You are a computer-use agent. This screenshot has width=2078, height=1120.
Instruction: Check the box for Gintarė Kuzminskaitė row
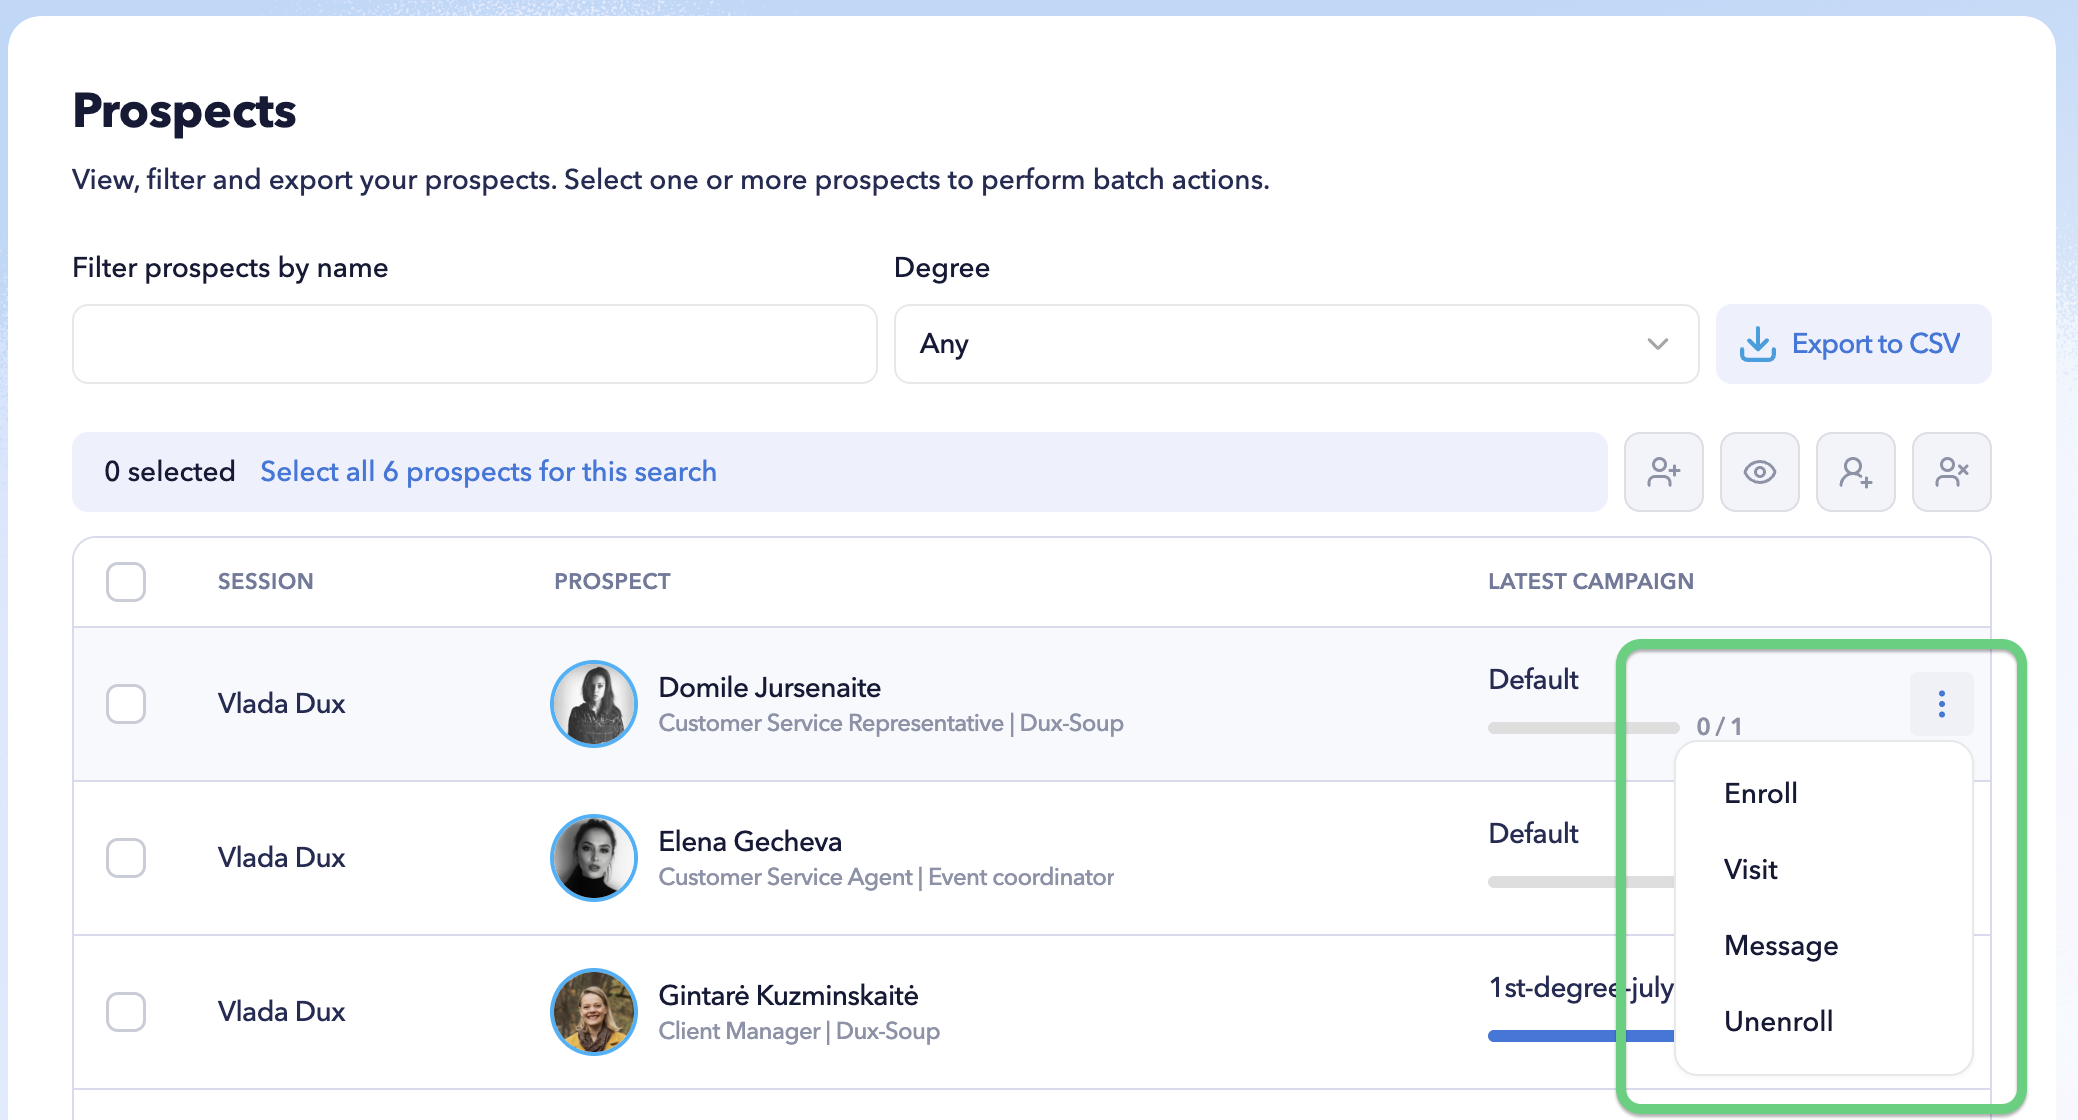pos(126,1012)
